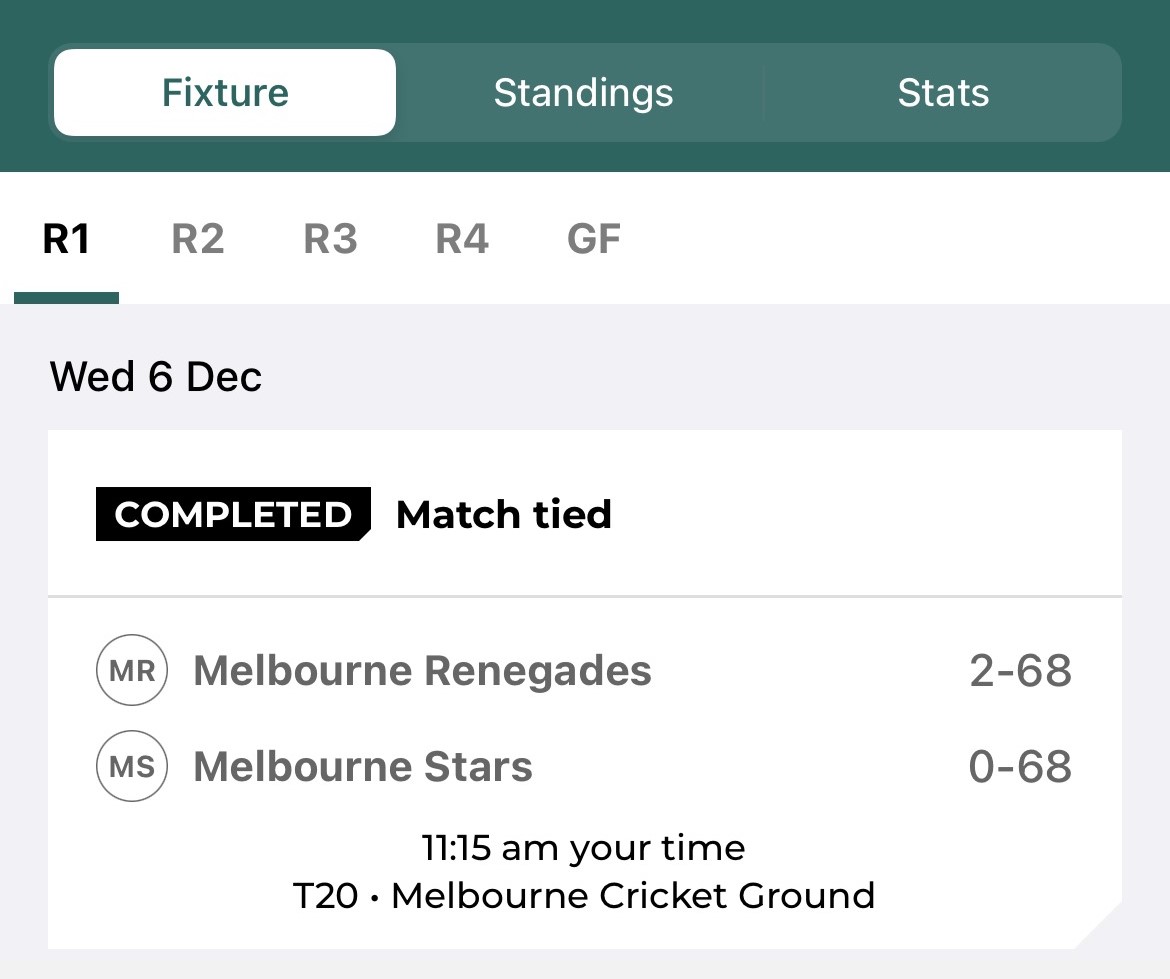Select the R1 round toggle
This screenshot has height=979, width=1170.
point(66,238)
